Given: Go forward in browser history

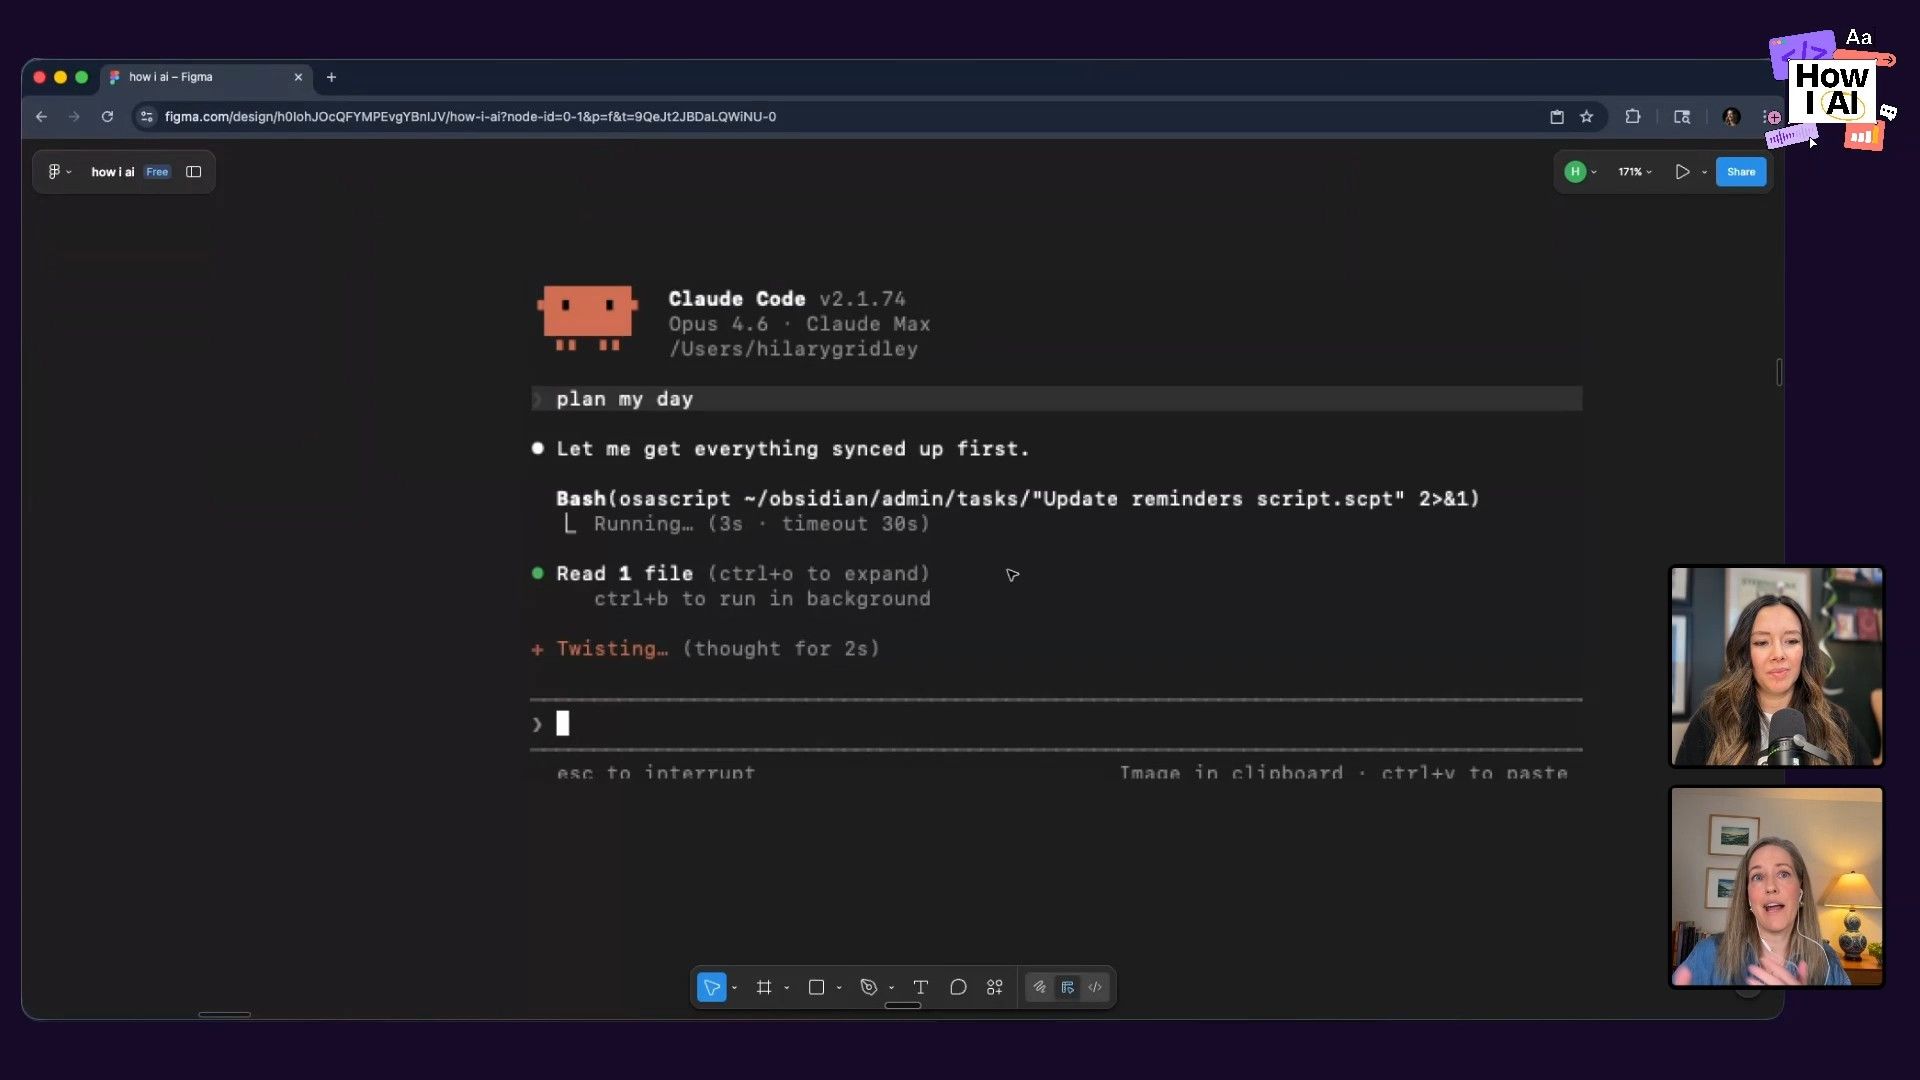Looking at the screenshot, I should pyautogui.click(x=74, y=117).
